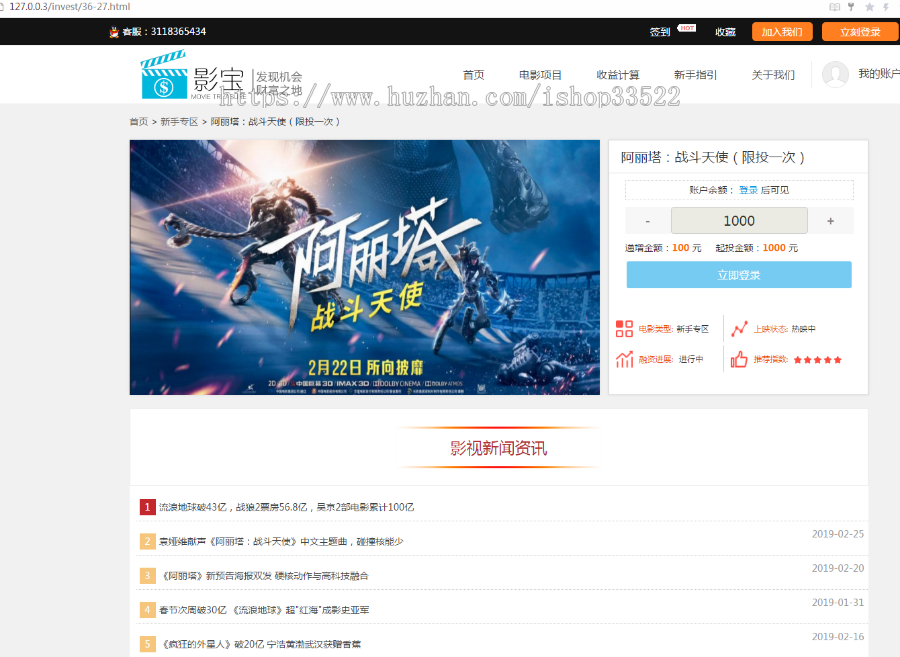Click the HOT badge beside 签到
900x657 pixels.
(x=685, y=28)
